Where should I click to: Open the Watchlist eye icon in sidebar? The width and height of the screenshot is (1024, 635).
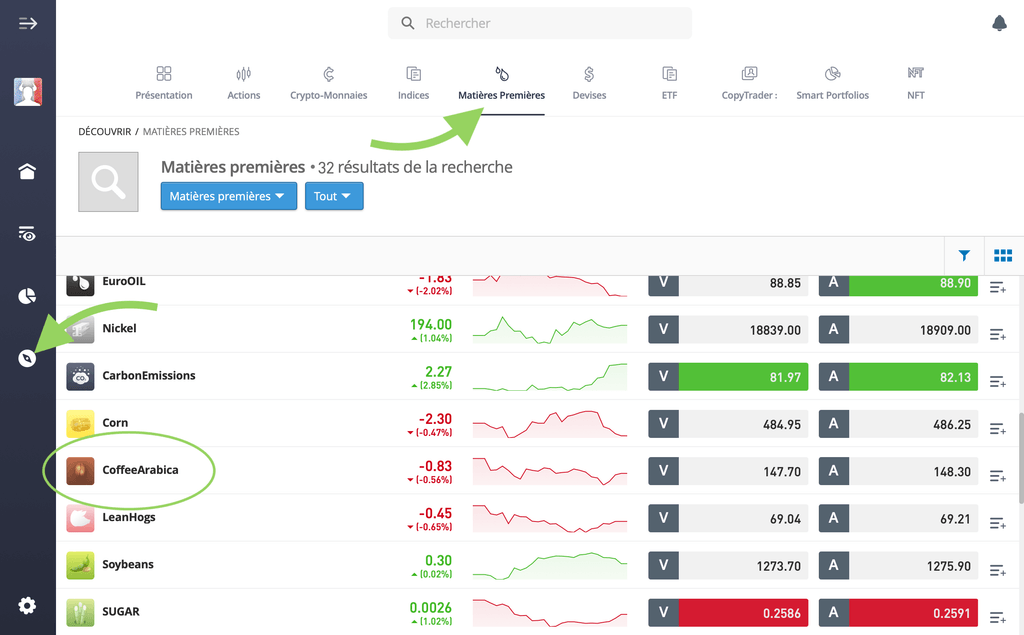pyautogui.click(x=27, y=233)
